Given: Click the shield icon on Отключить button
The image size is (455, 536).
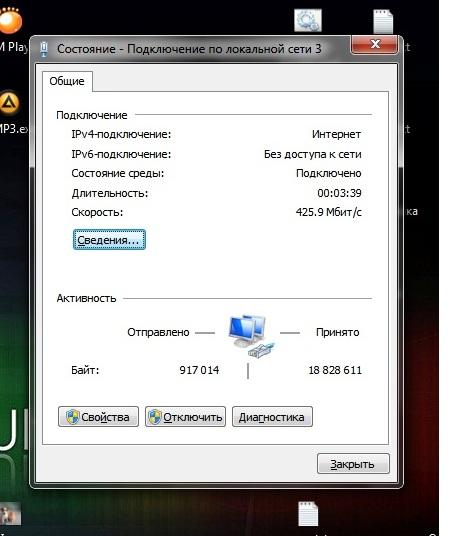Looking at the screenshot, I should pos(154,417).
